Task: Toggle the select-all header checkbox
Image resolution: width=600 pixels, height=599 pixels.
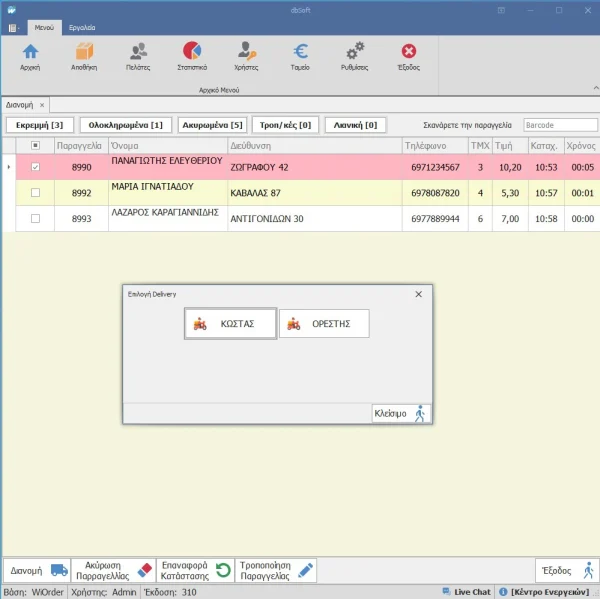Action: click(36, 145)
